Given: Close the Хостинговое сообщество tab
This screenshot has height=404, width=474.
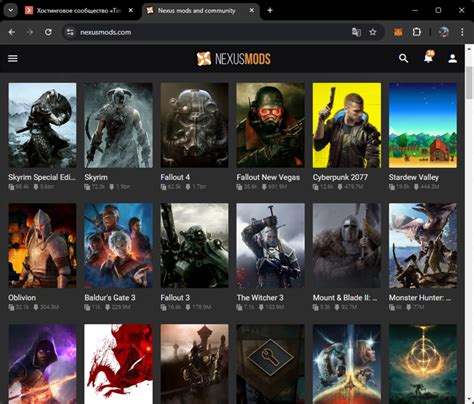Looking at the screenshot, I should tap(131, 10).
